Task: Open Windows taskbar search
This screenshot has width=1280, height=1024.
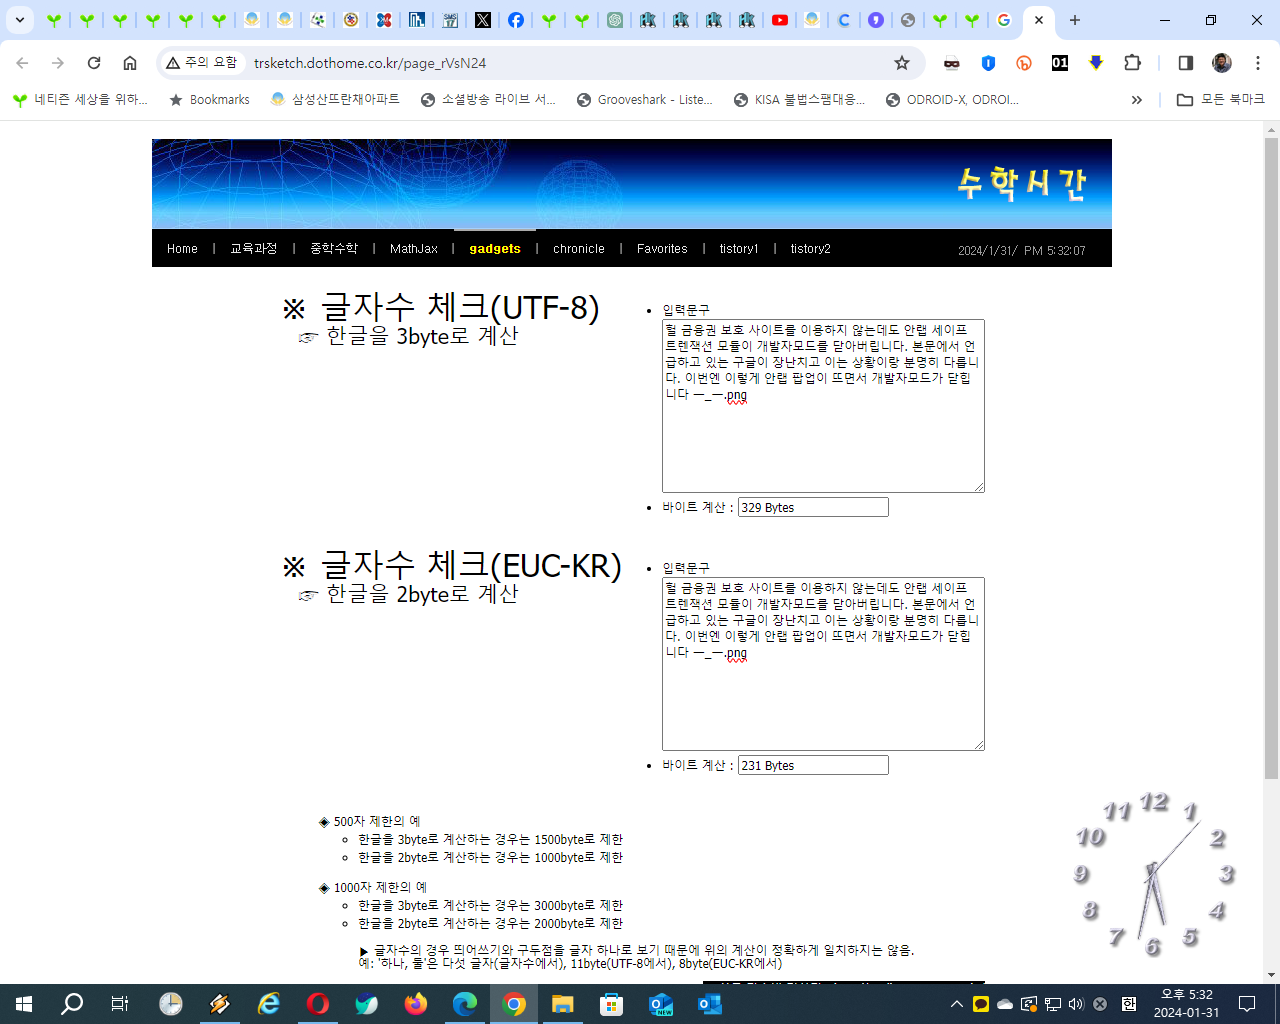Action: [x=72, y=1004]
